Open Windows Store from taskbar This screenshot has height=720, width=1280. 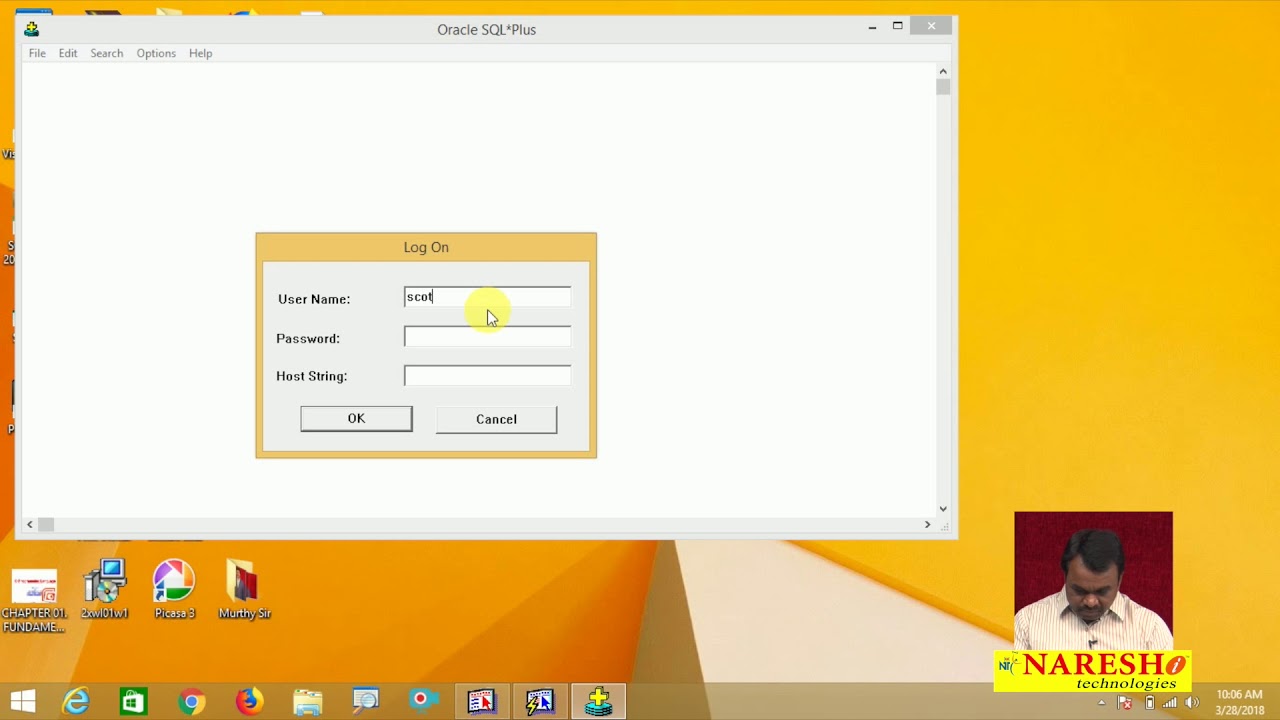(133, 702)
